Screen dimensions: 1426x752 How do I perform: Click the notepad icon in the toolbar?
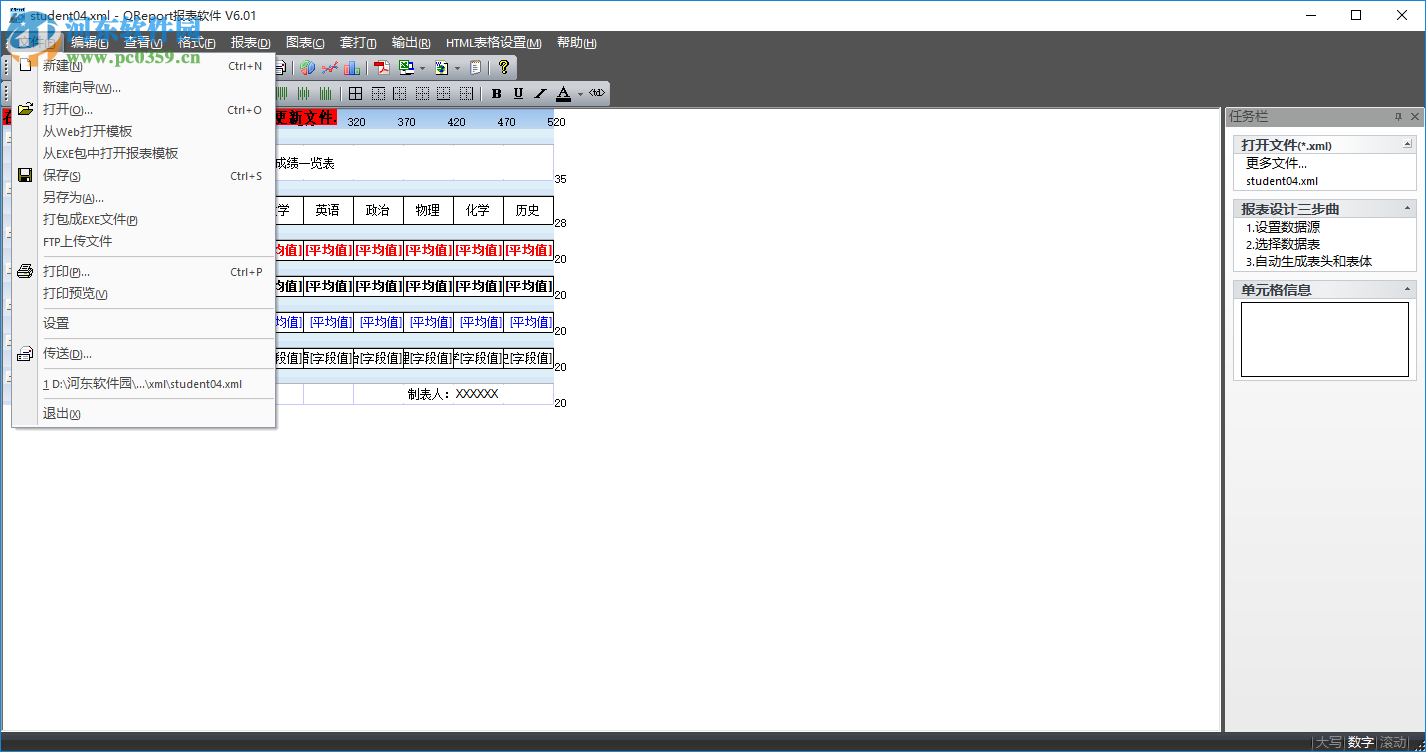(x=475, y=67)
